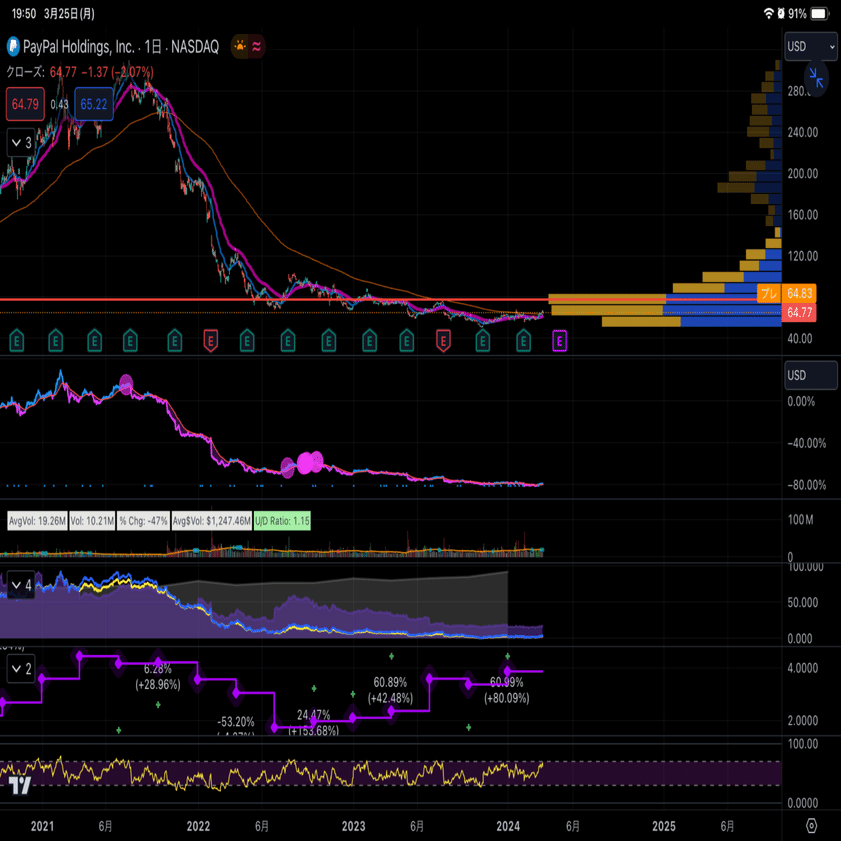Click the AvgVol: 19.26M label

click(x=38, y=521)
